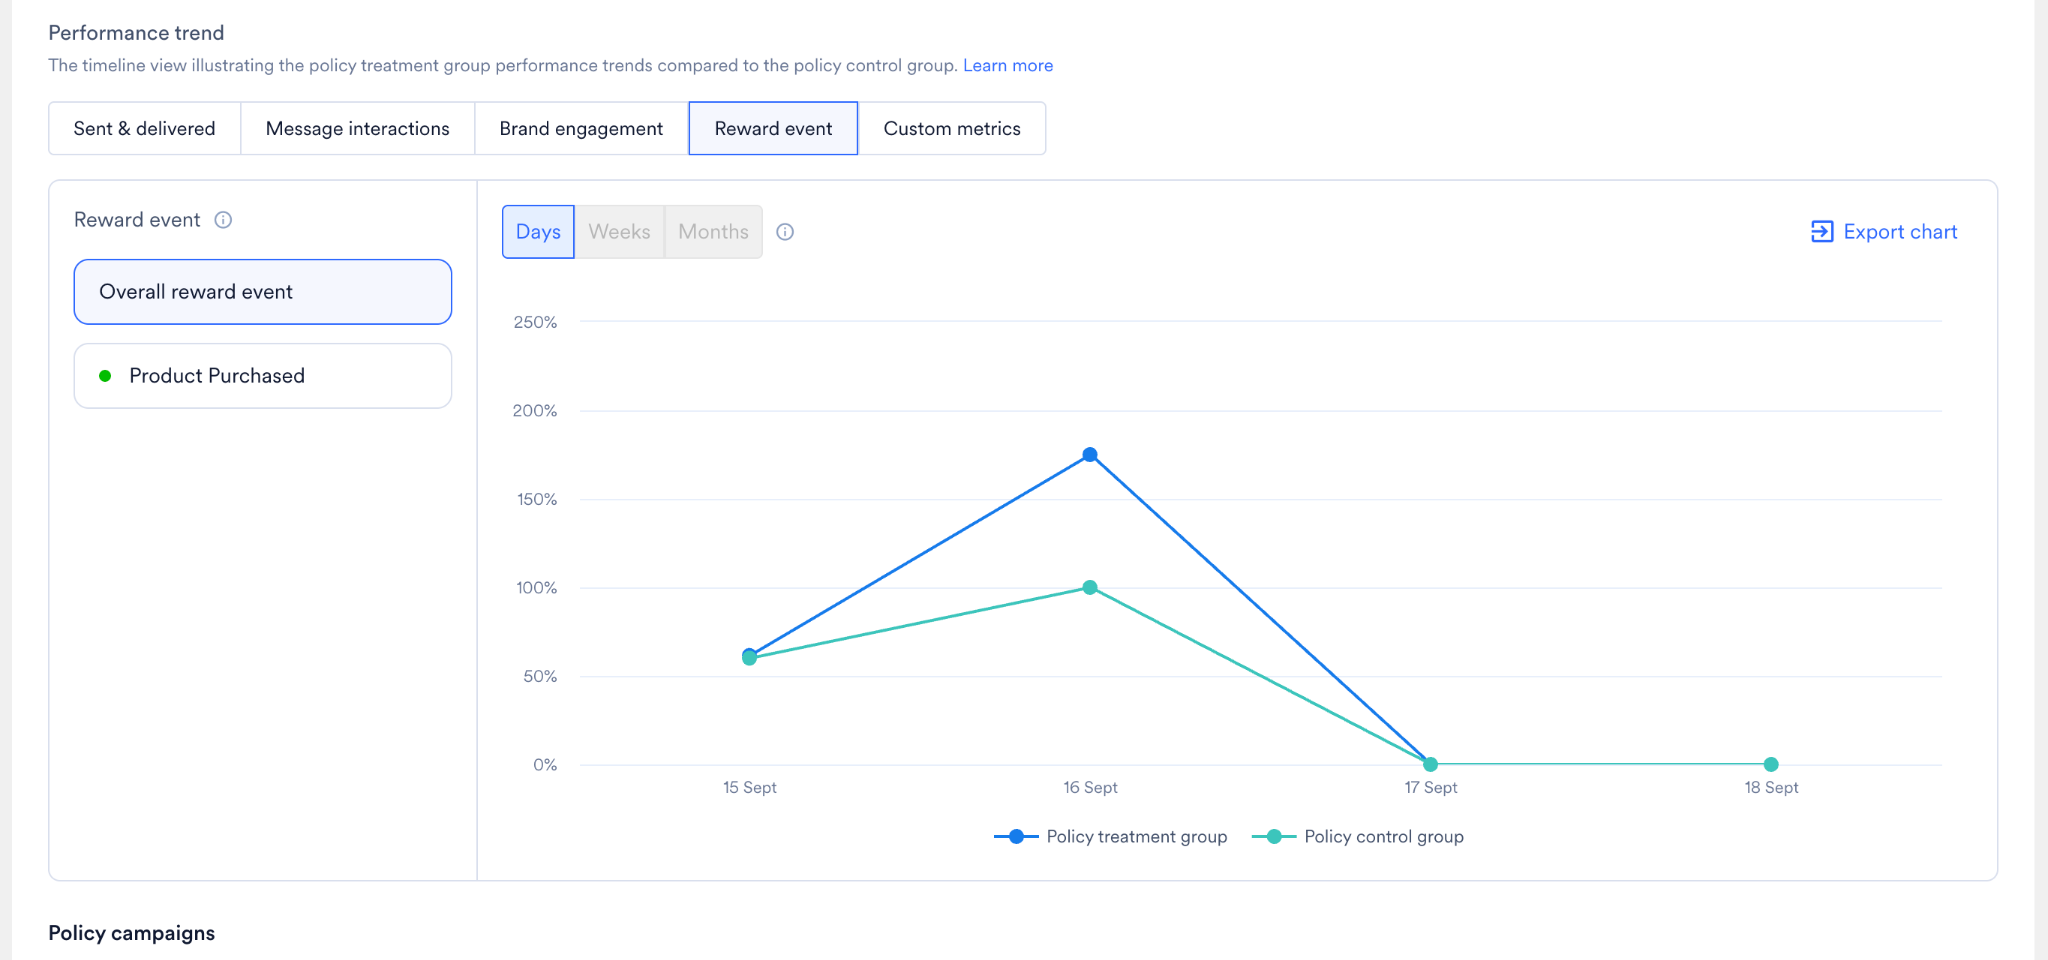Viewport: 2048px width, 960px height.
Task: Click green dot next to Product Purchased
Action: coord(105,376)
